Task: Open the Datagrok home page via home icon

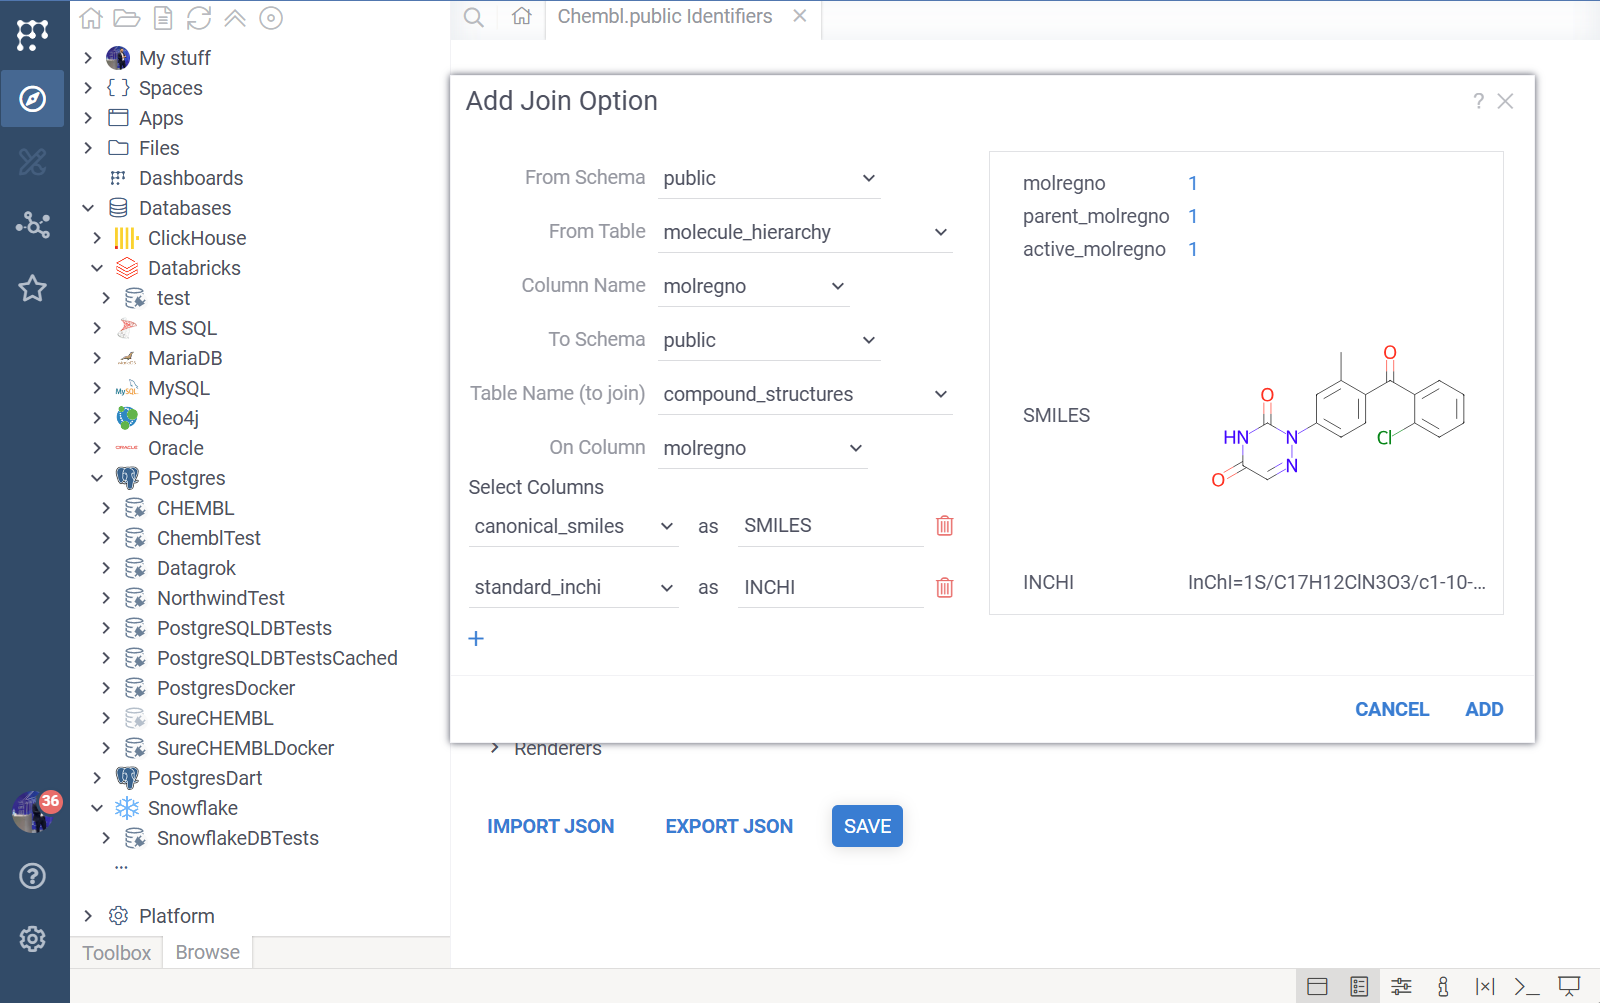Action: click(90, 17)
